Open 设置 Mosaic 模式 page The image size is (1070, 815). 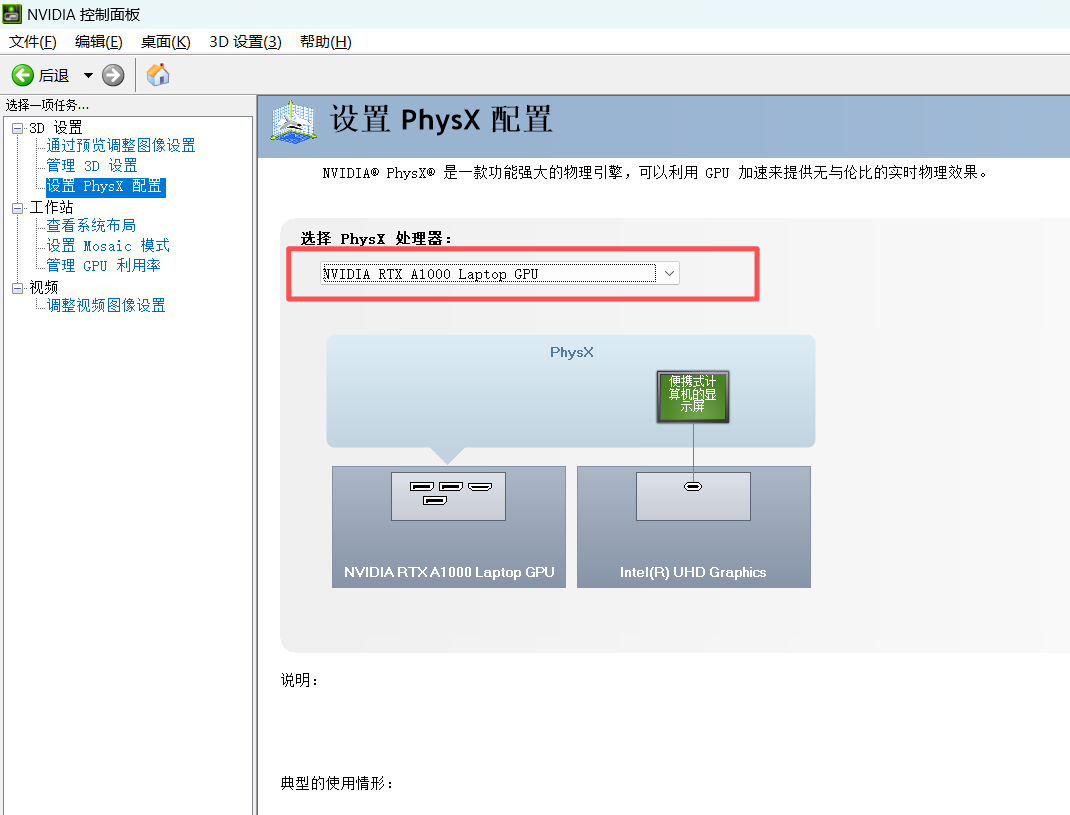(x=108, y=246)
